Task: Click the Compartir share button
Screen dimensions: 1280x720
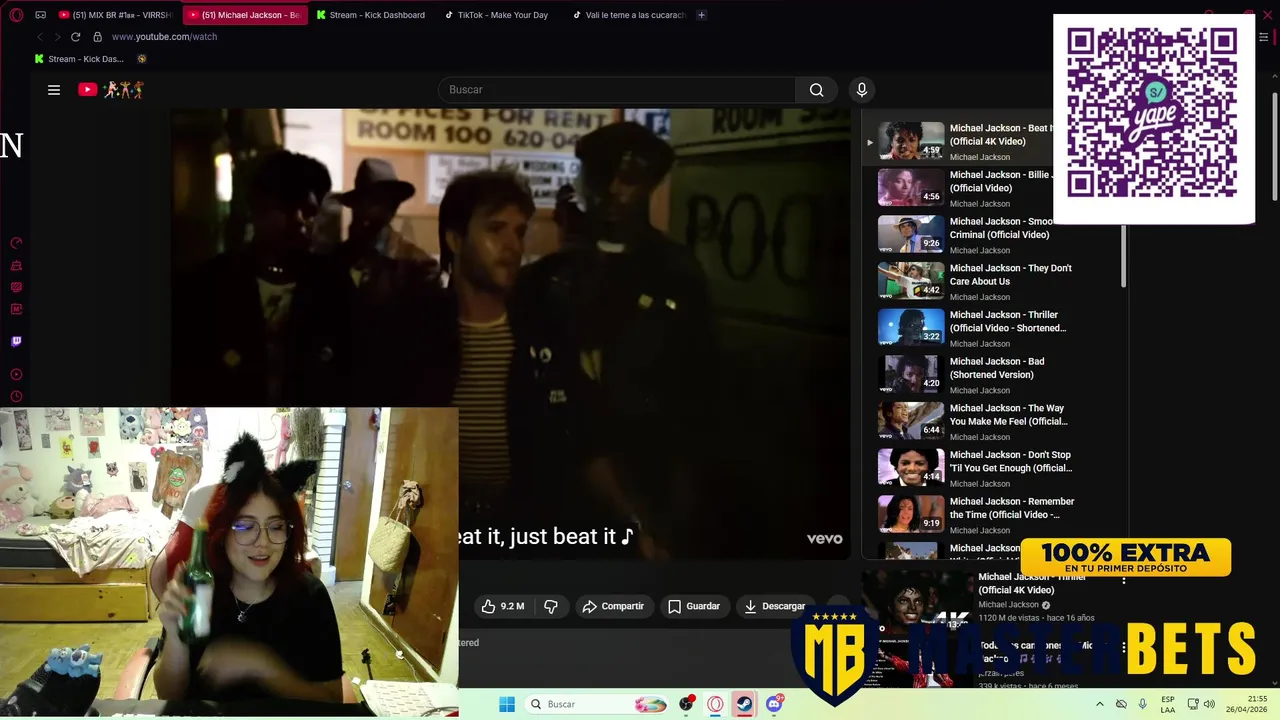Action: point(613,606)
